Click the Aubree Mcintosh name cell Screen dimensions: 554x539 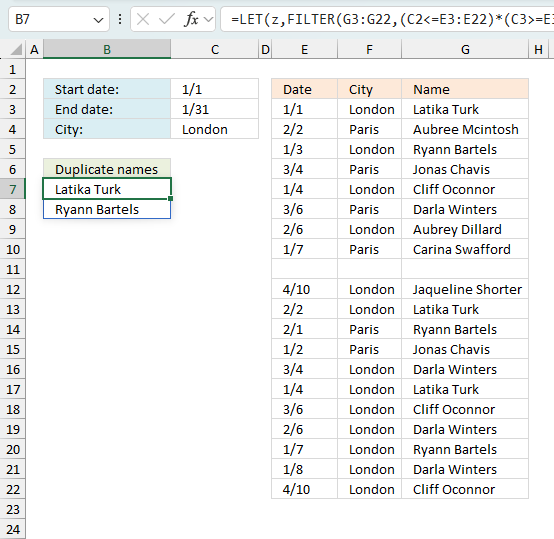click(465, 130)
